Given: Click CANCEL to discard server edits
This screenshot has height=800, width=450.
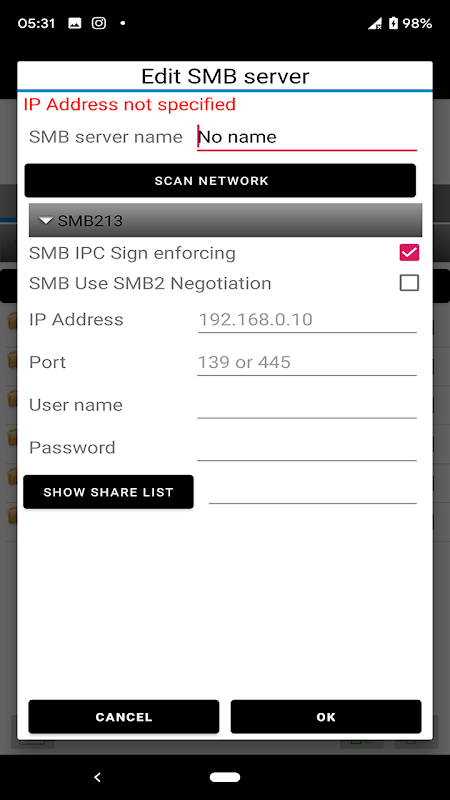Looking at the screenshot, I should point(124,717).
